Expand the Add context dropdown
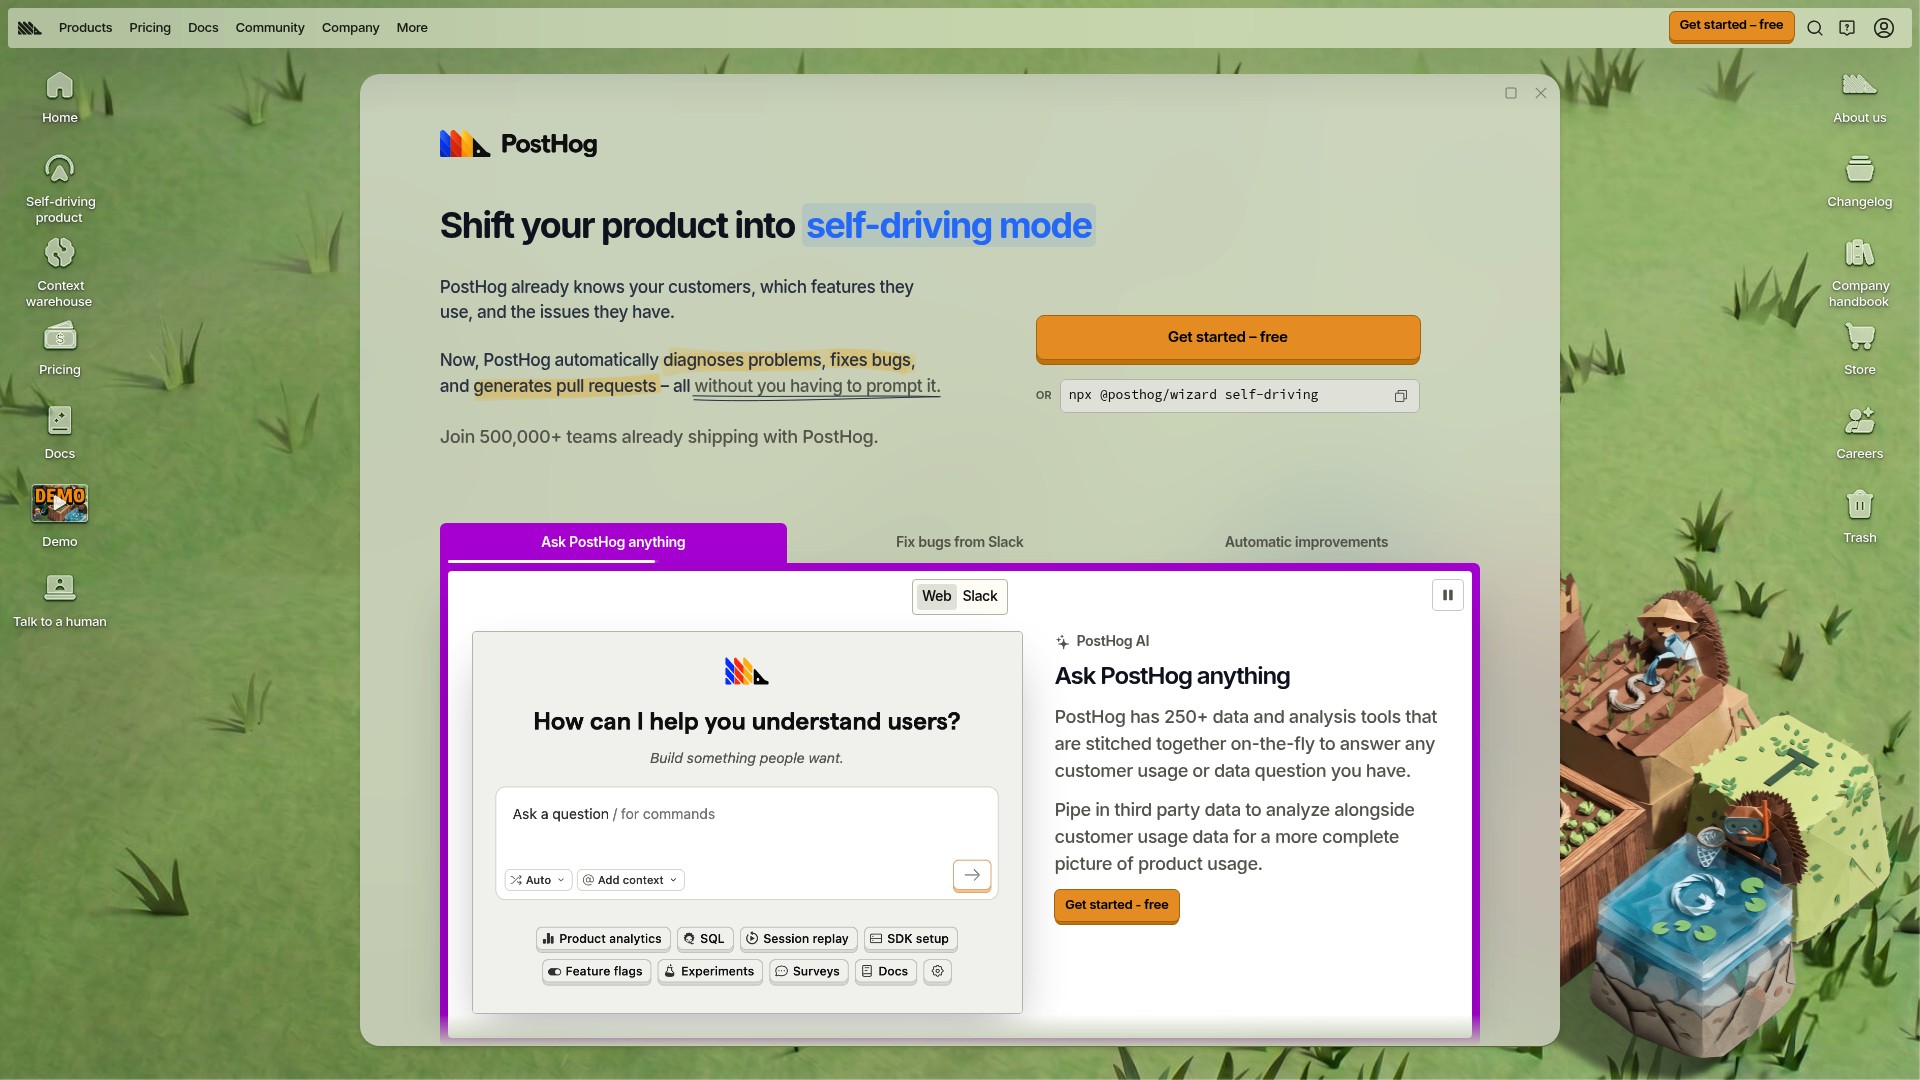 (631, 880)
